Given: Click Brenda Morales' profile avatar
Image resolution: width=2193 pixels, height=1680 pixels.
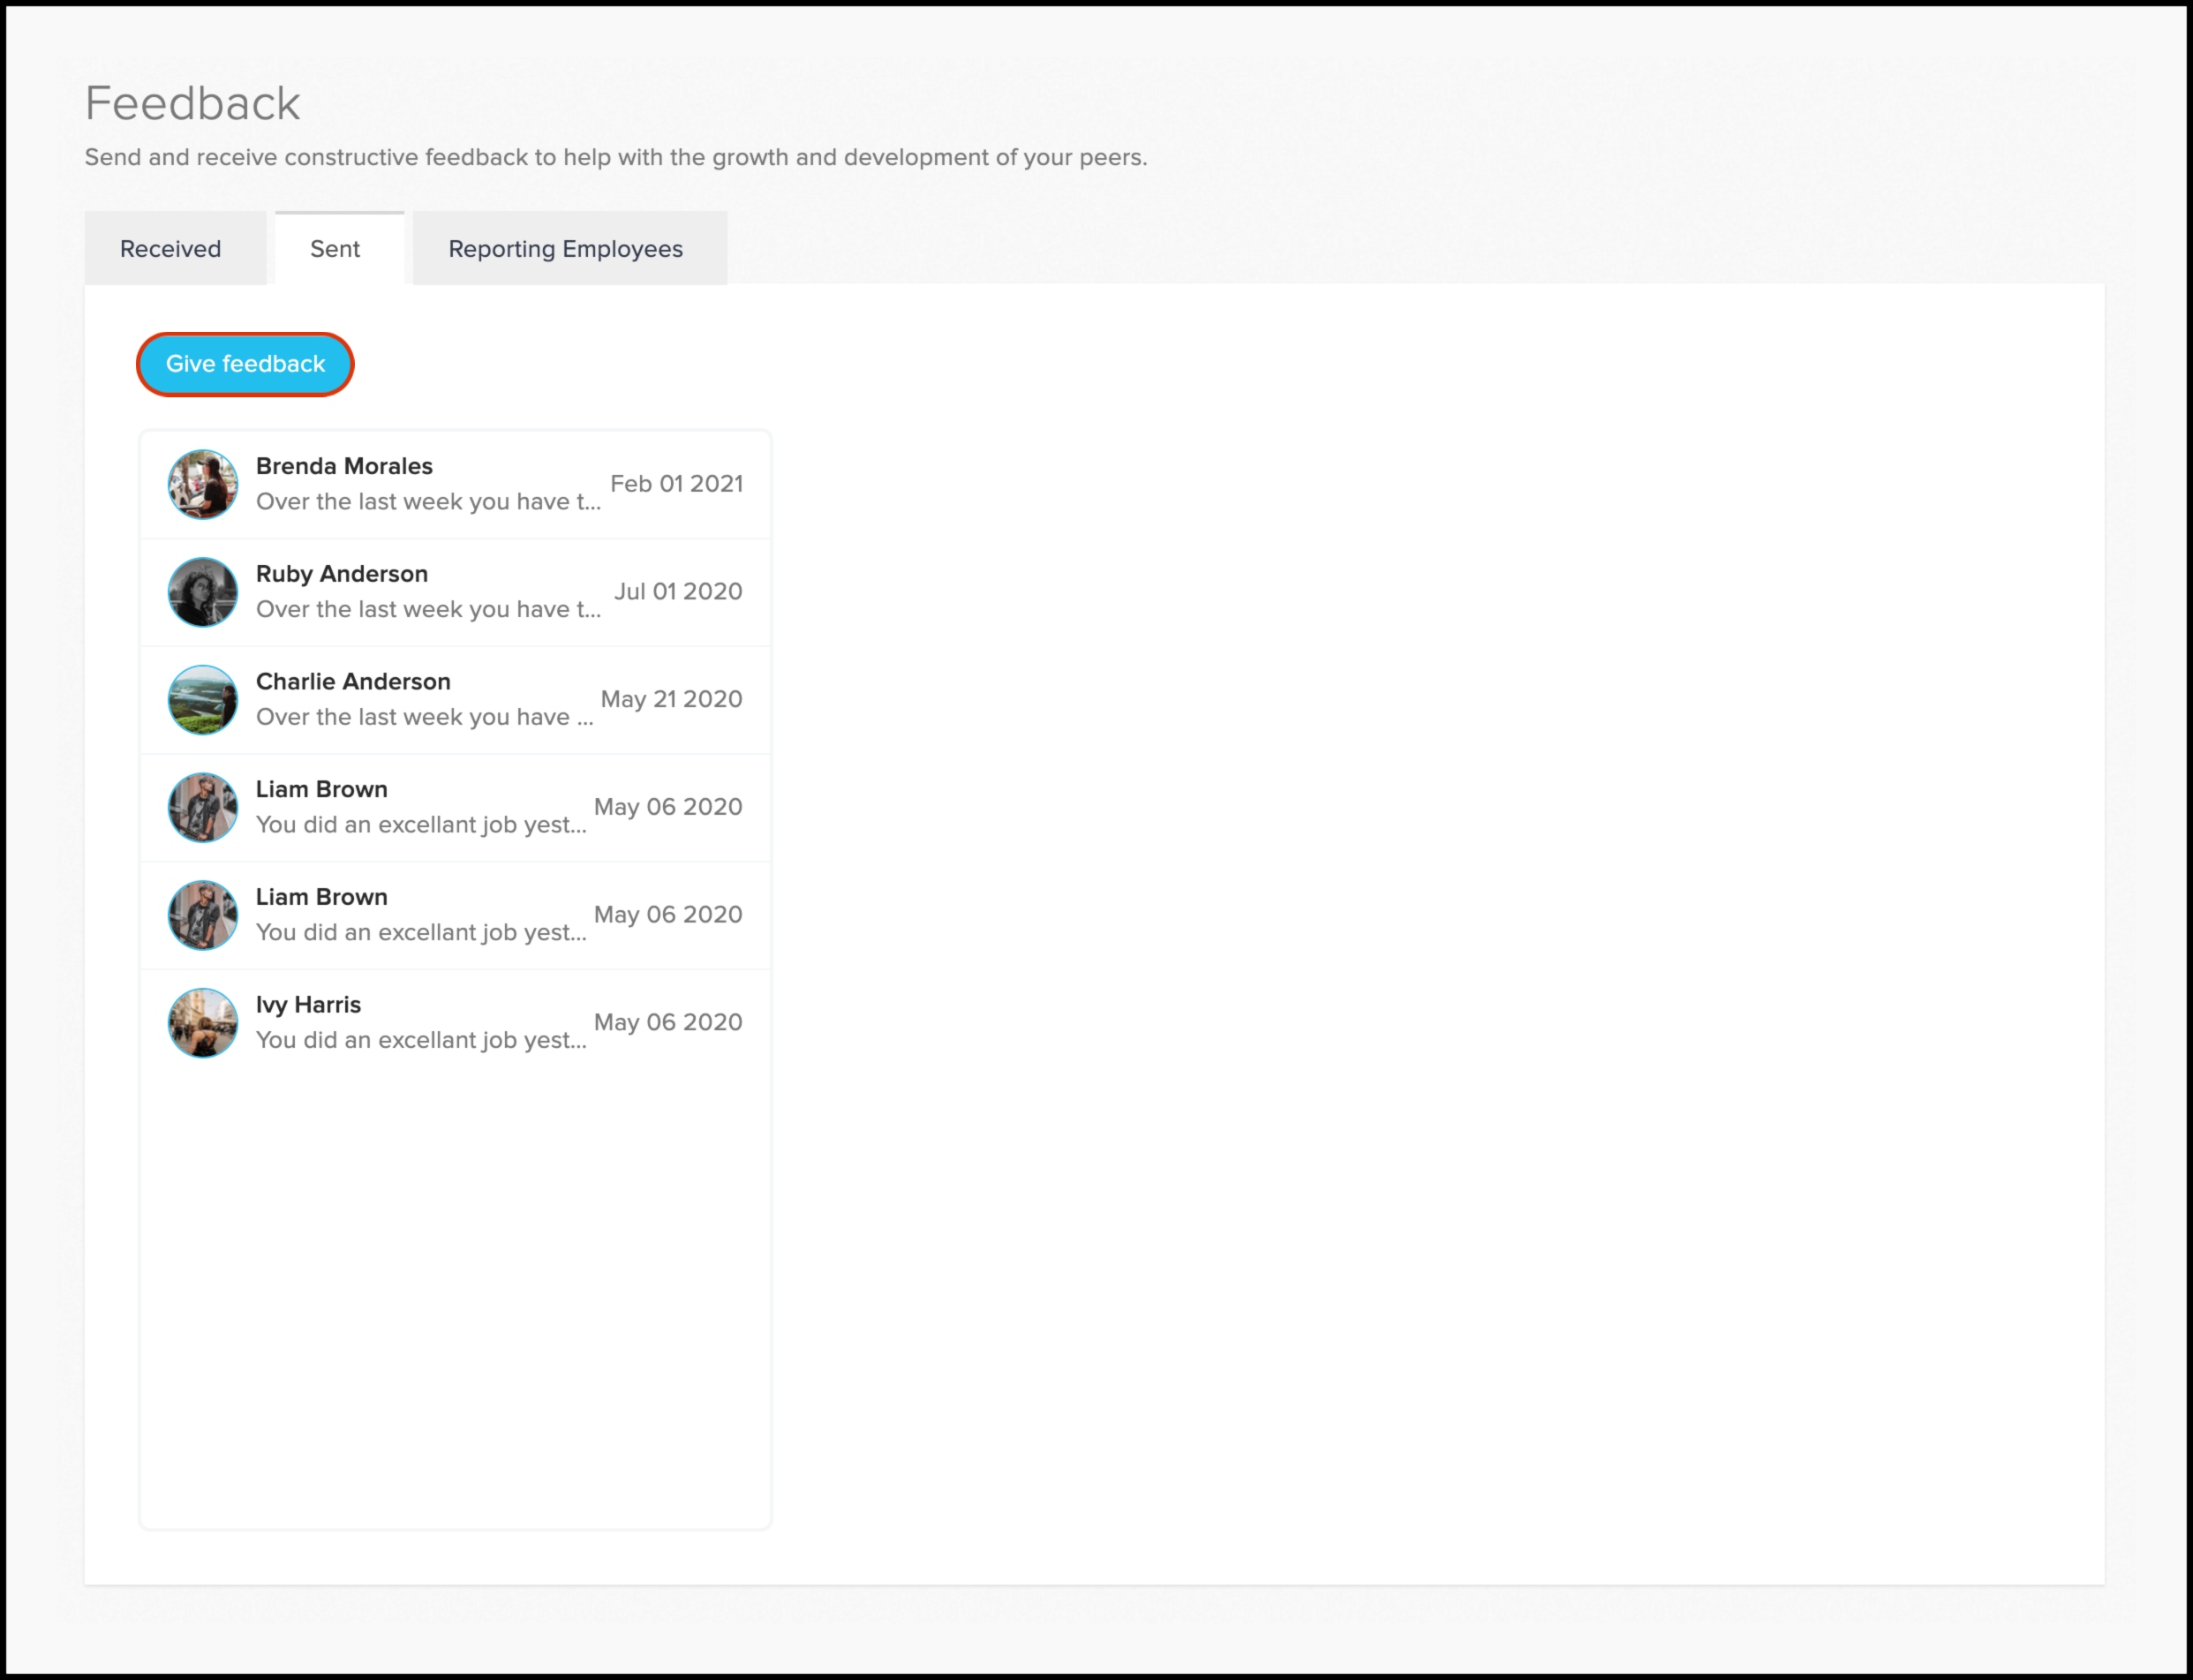Looking at the screenshot, I should pyautogui.click(x=203, y=484).
